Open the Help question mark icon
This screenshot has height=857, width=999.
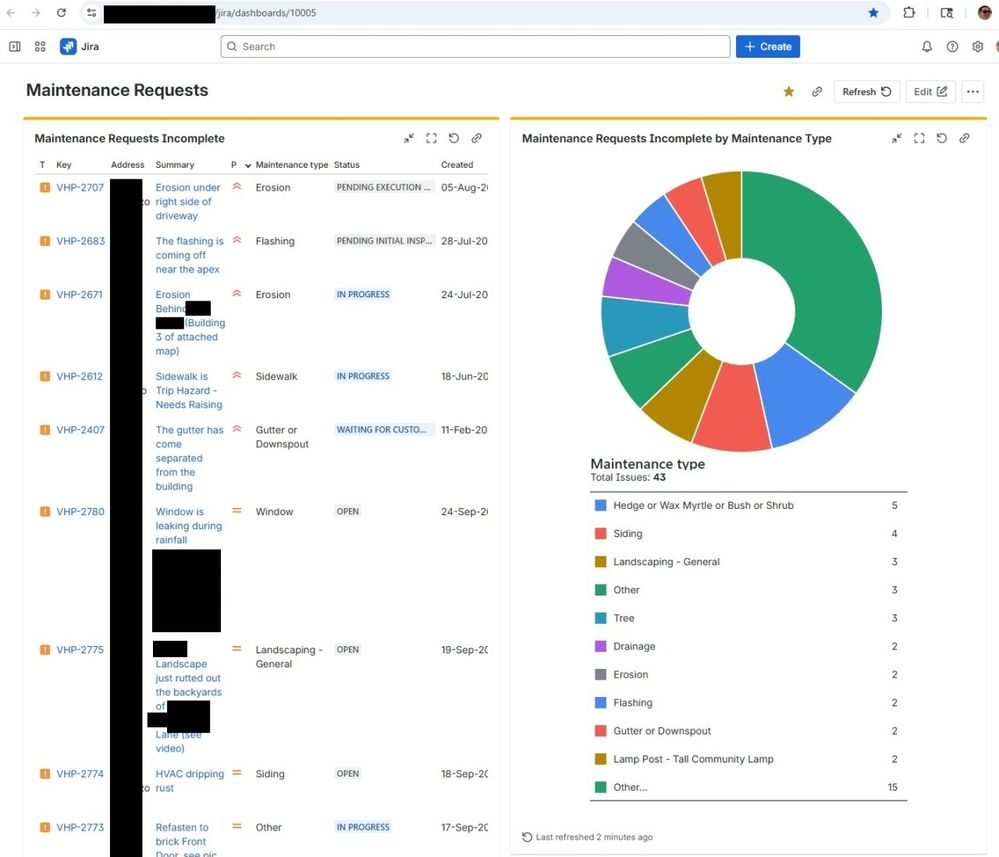click(953, 46)
